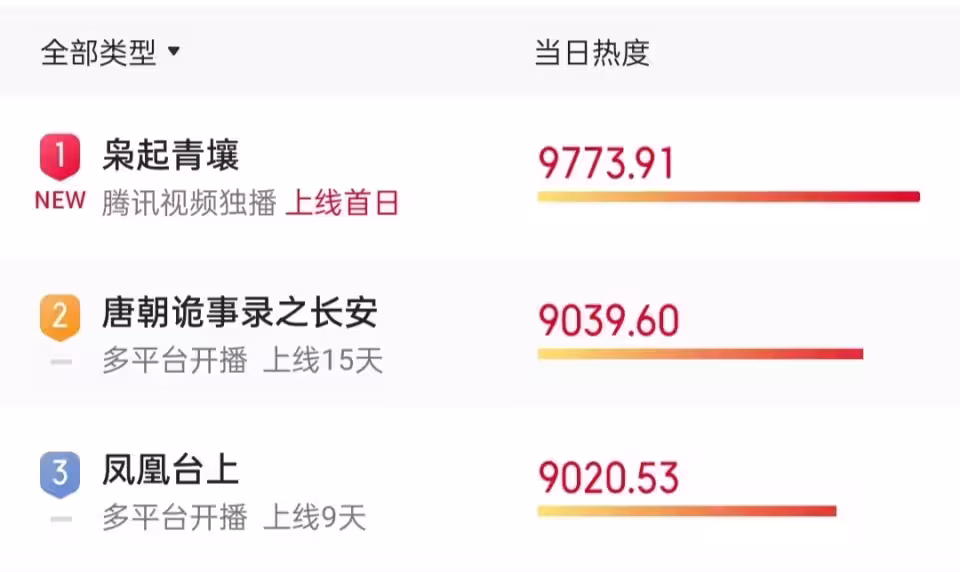Click the rank-unchanged dash under badge 2

pos(61,361)
